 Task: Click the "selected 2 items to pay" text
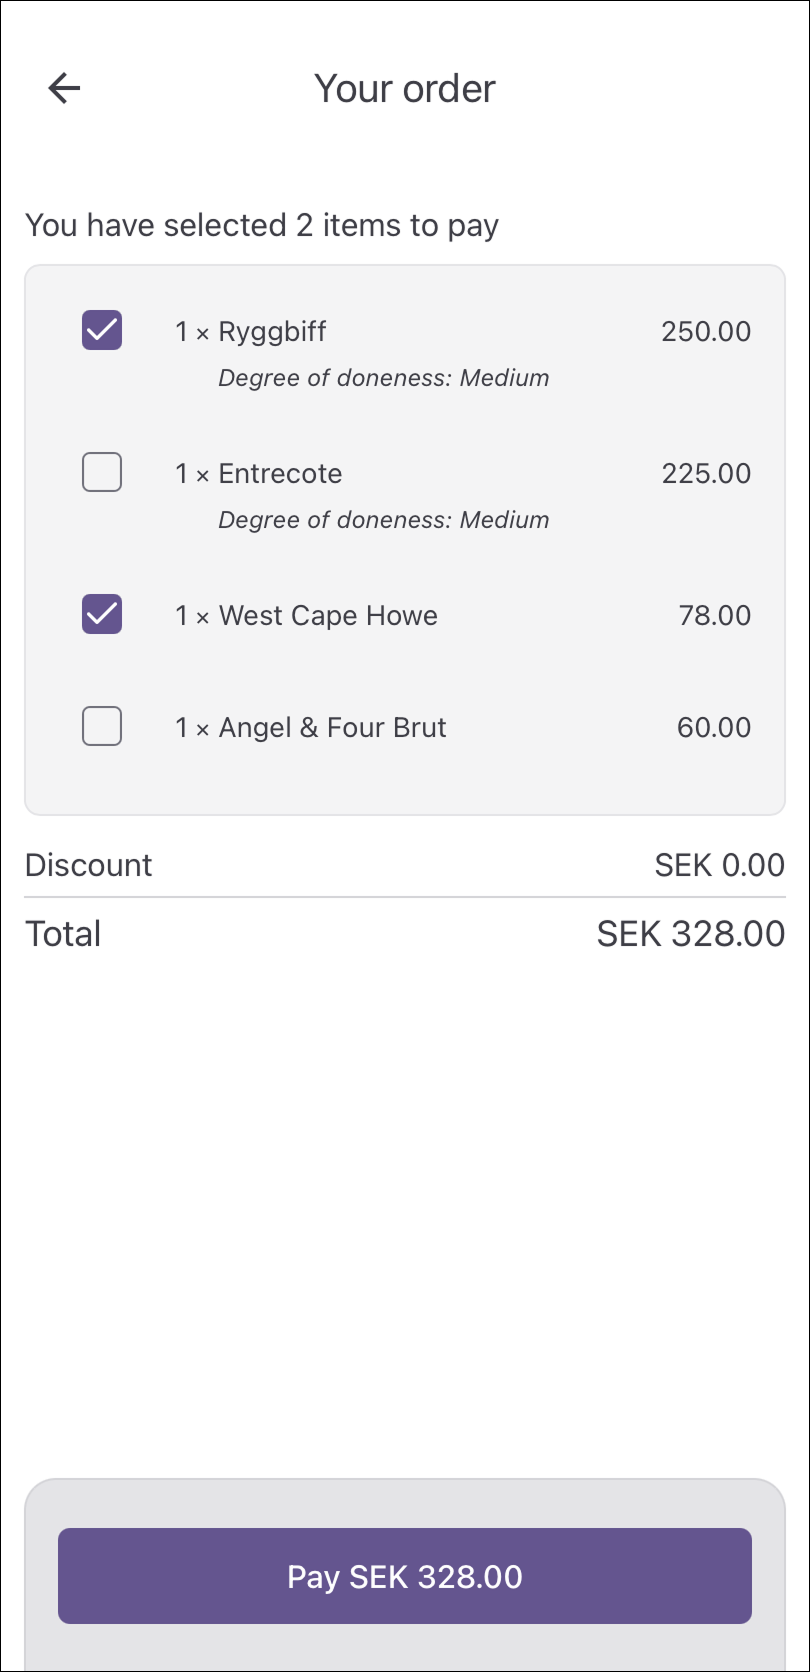262,225
